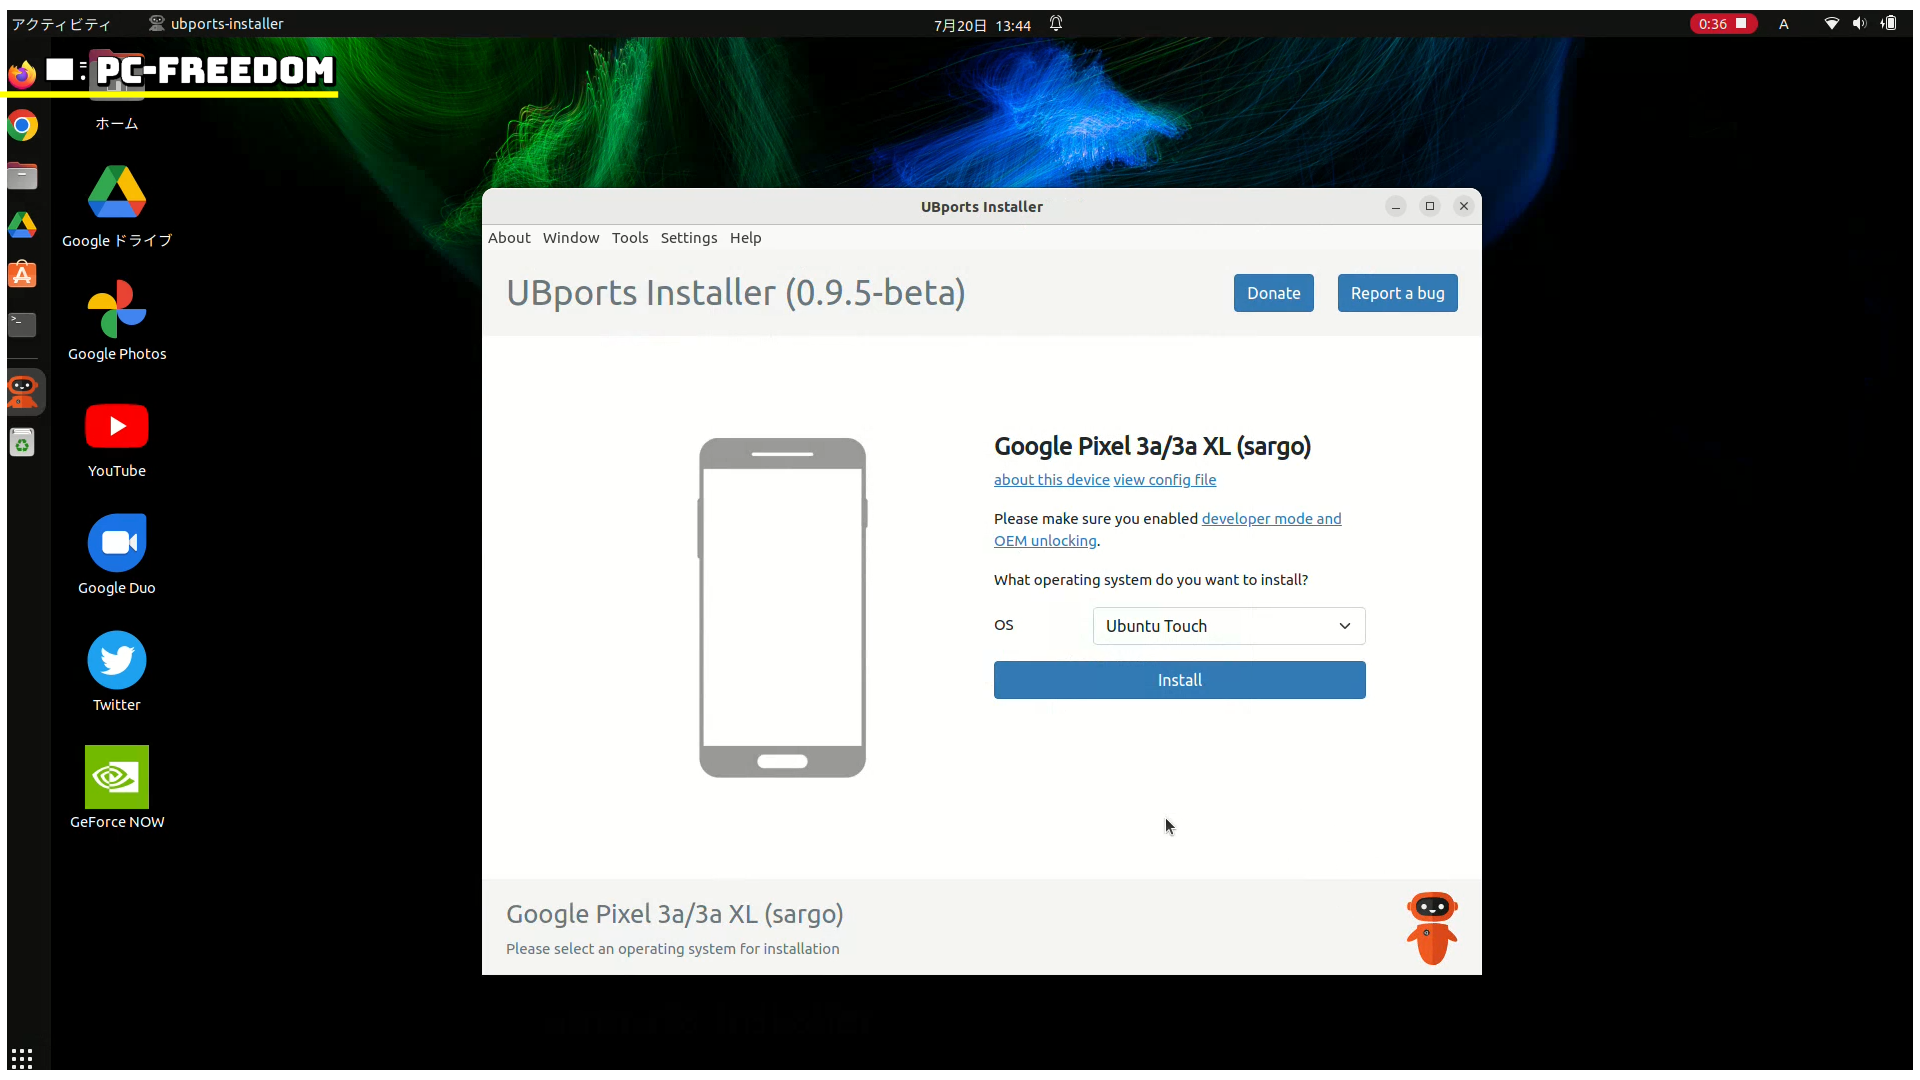
Task: Launch GeForce NOW desktop shortcut
Action: [117, 778]
